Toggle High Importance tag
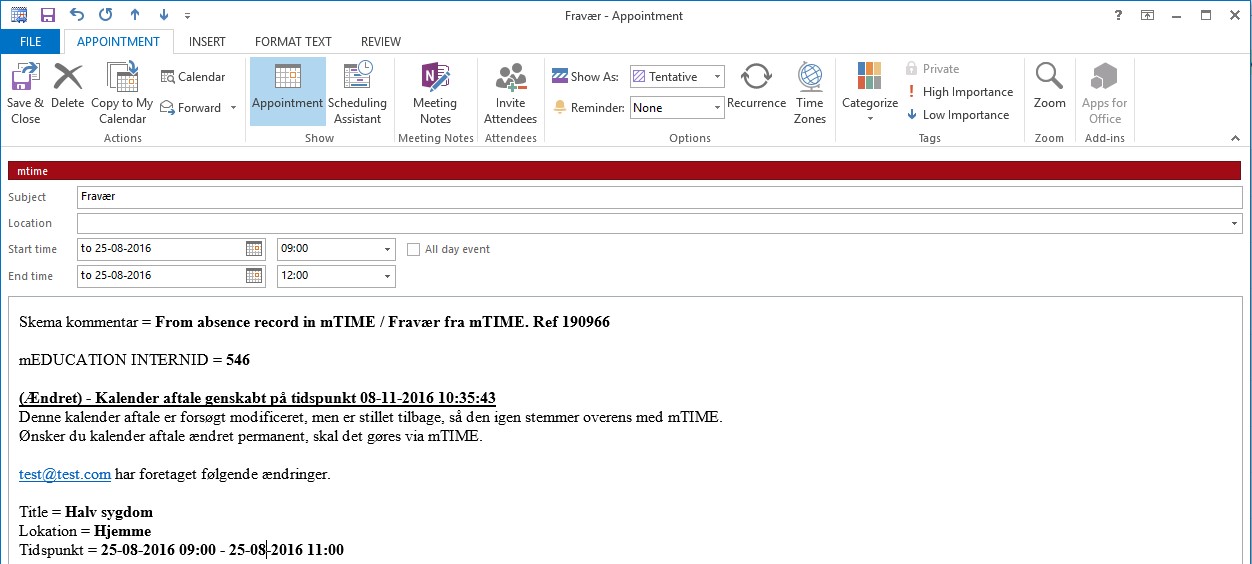1252x564 pixels. pos(958,92)
